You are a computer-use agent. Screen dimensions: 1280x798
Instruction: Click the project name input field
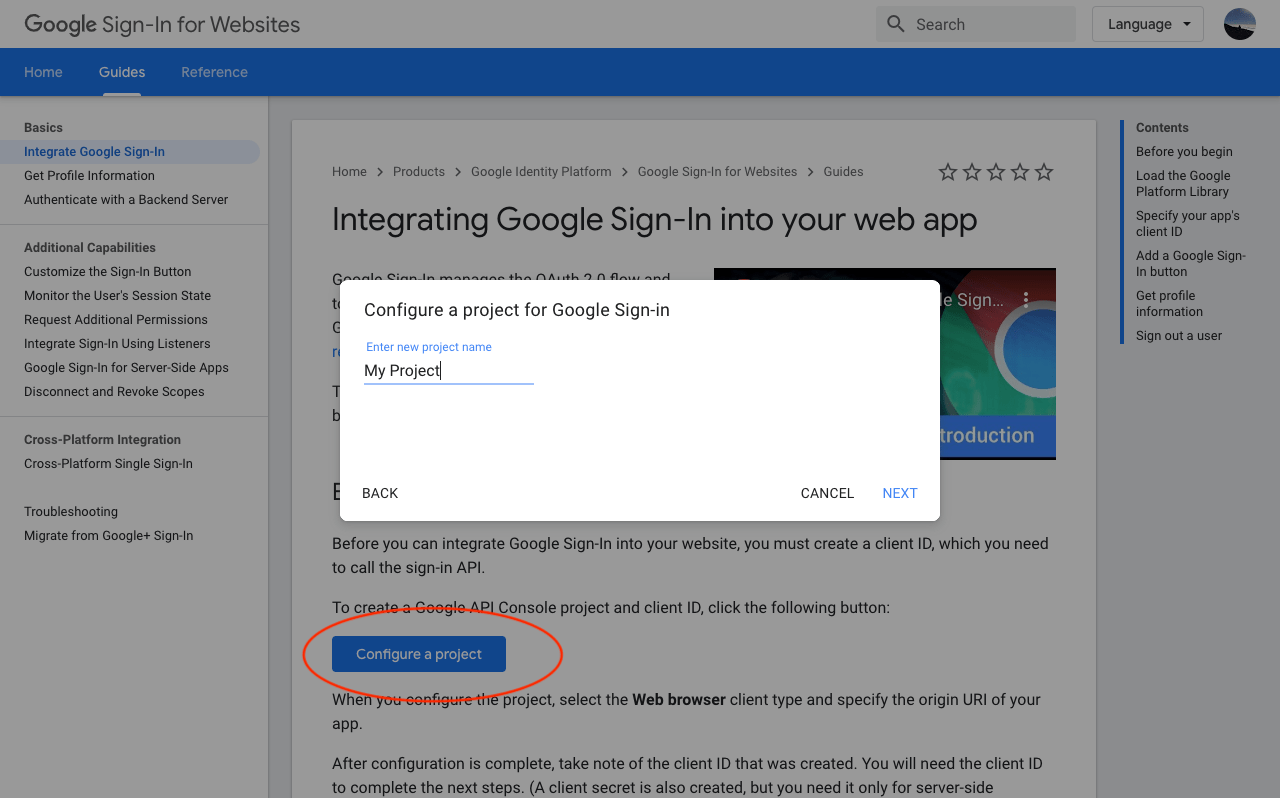449,370
